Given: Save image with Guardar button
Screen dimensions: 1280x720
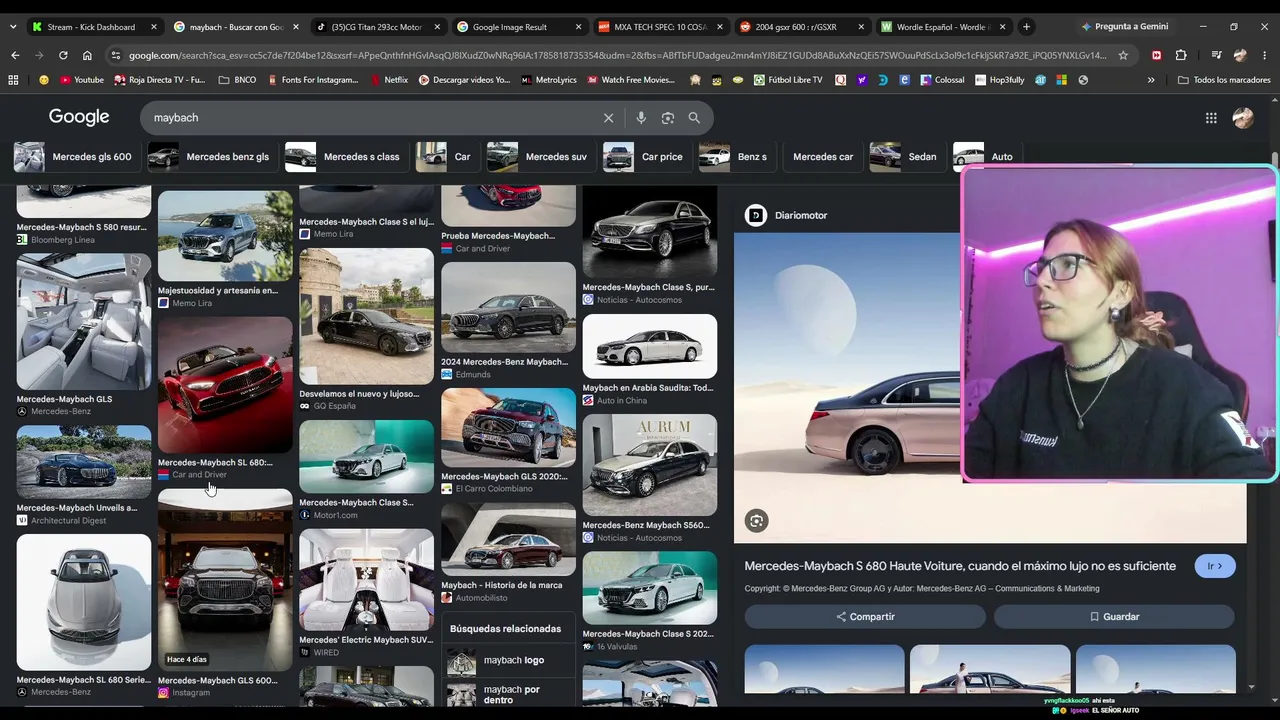Looking at the screenshot, I should coord(1114,617).
